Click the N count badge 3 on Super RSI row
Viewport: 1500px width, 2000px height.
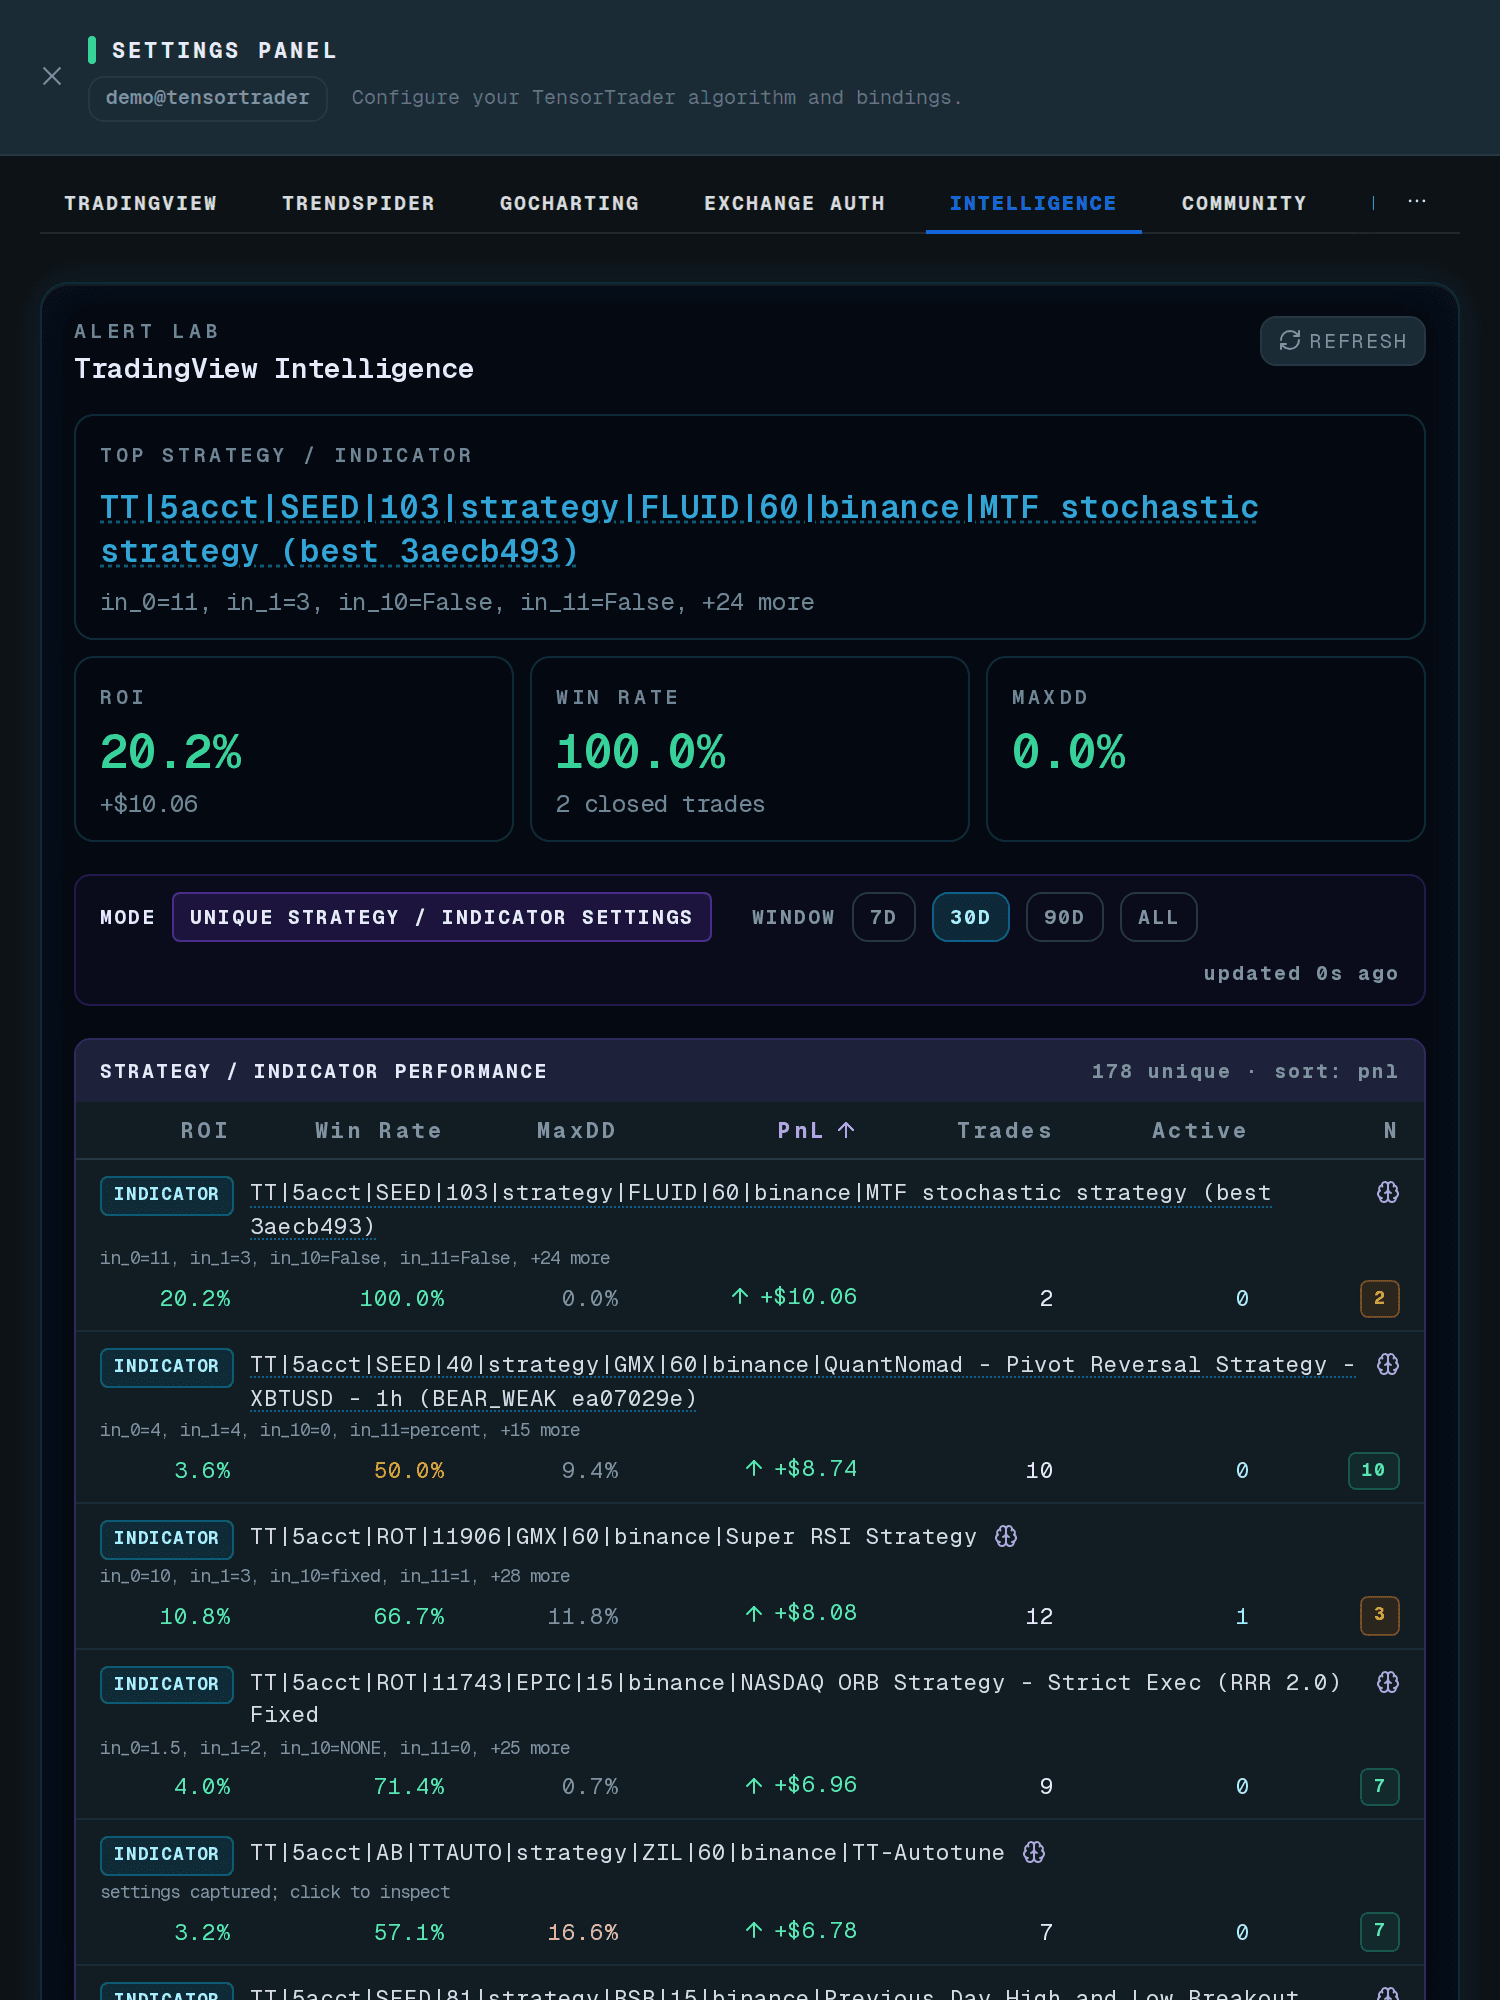(x=1379, y=1614)
